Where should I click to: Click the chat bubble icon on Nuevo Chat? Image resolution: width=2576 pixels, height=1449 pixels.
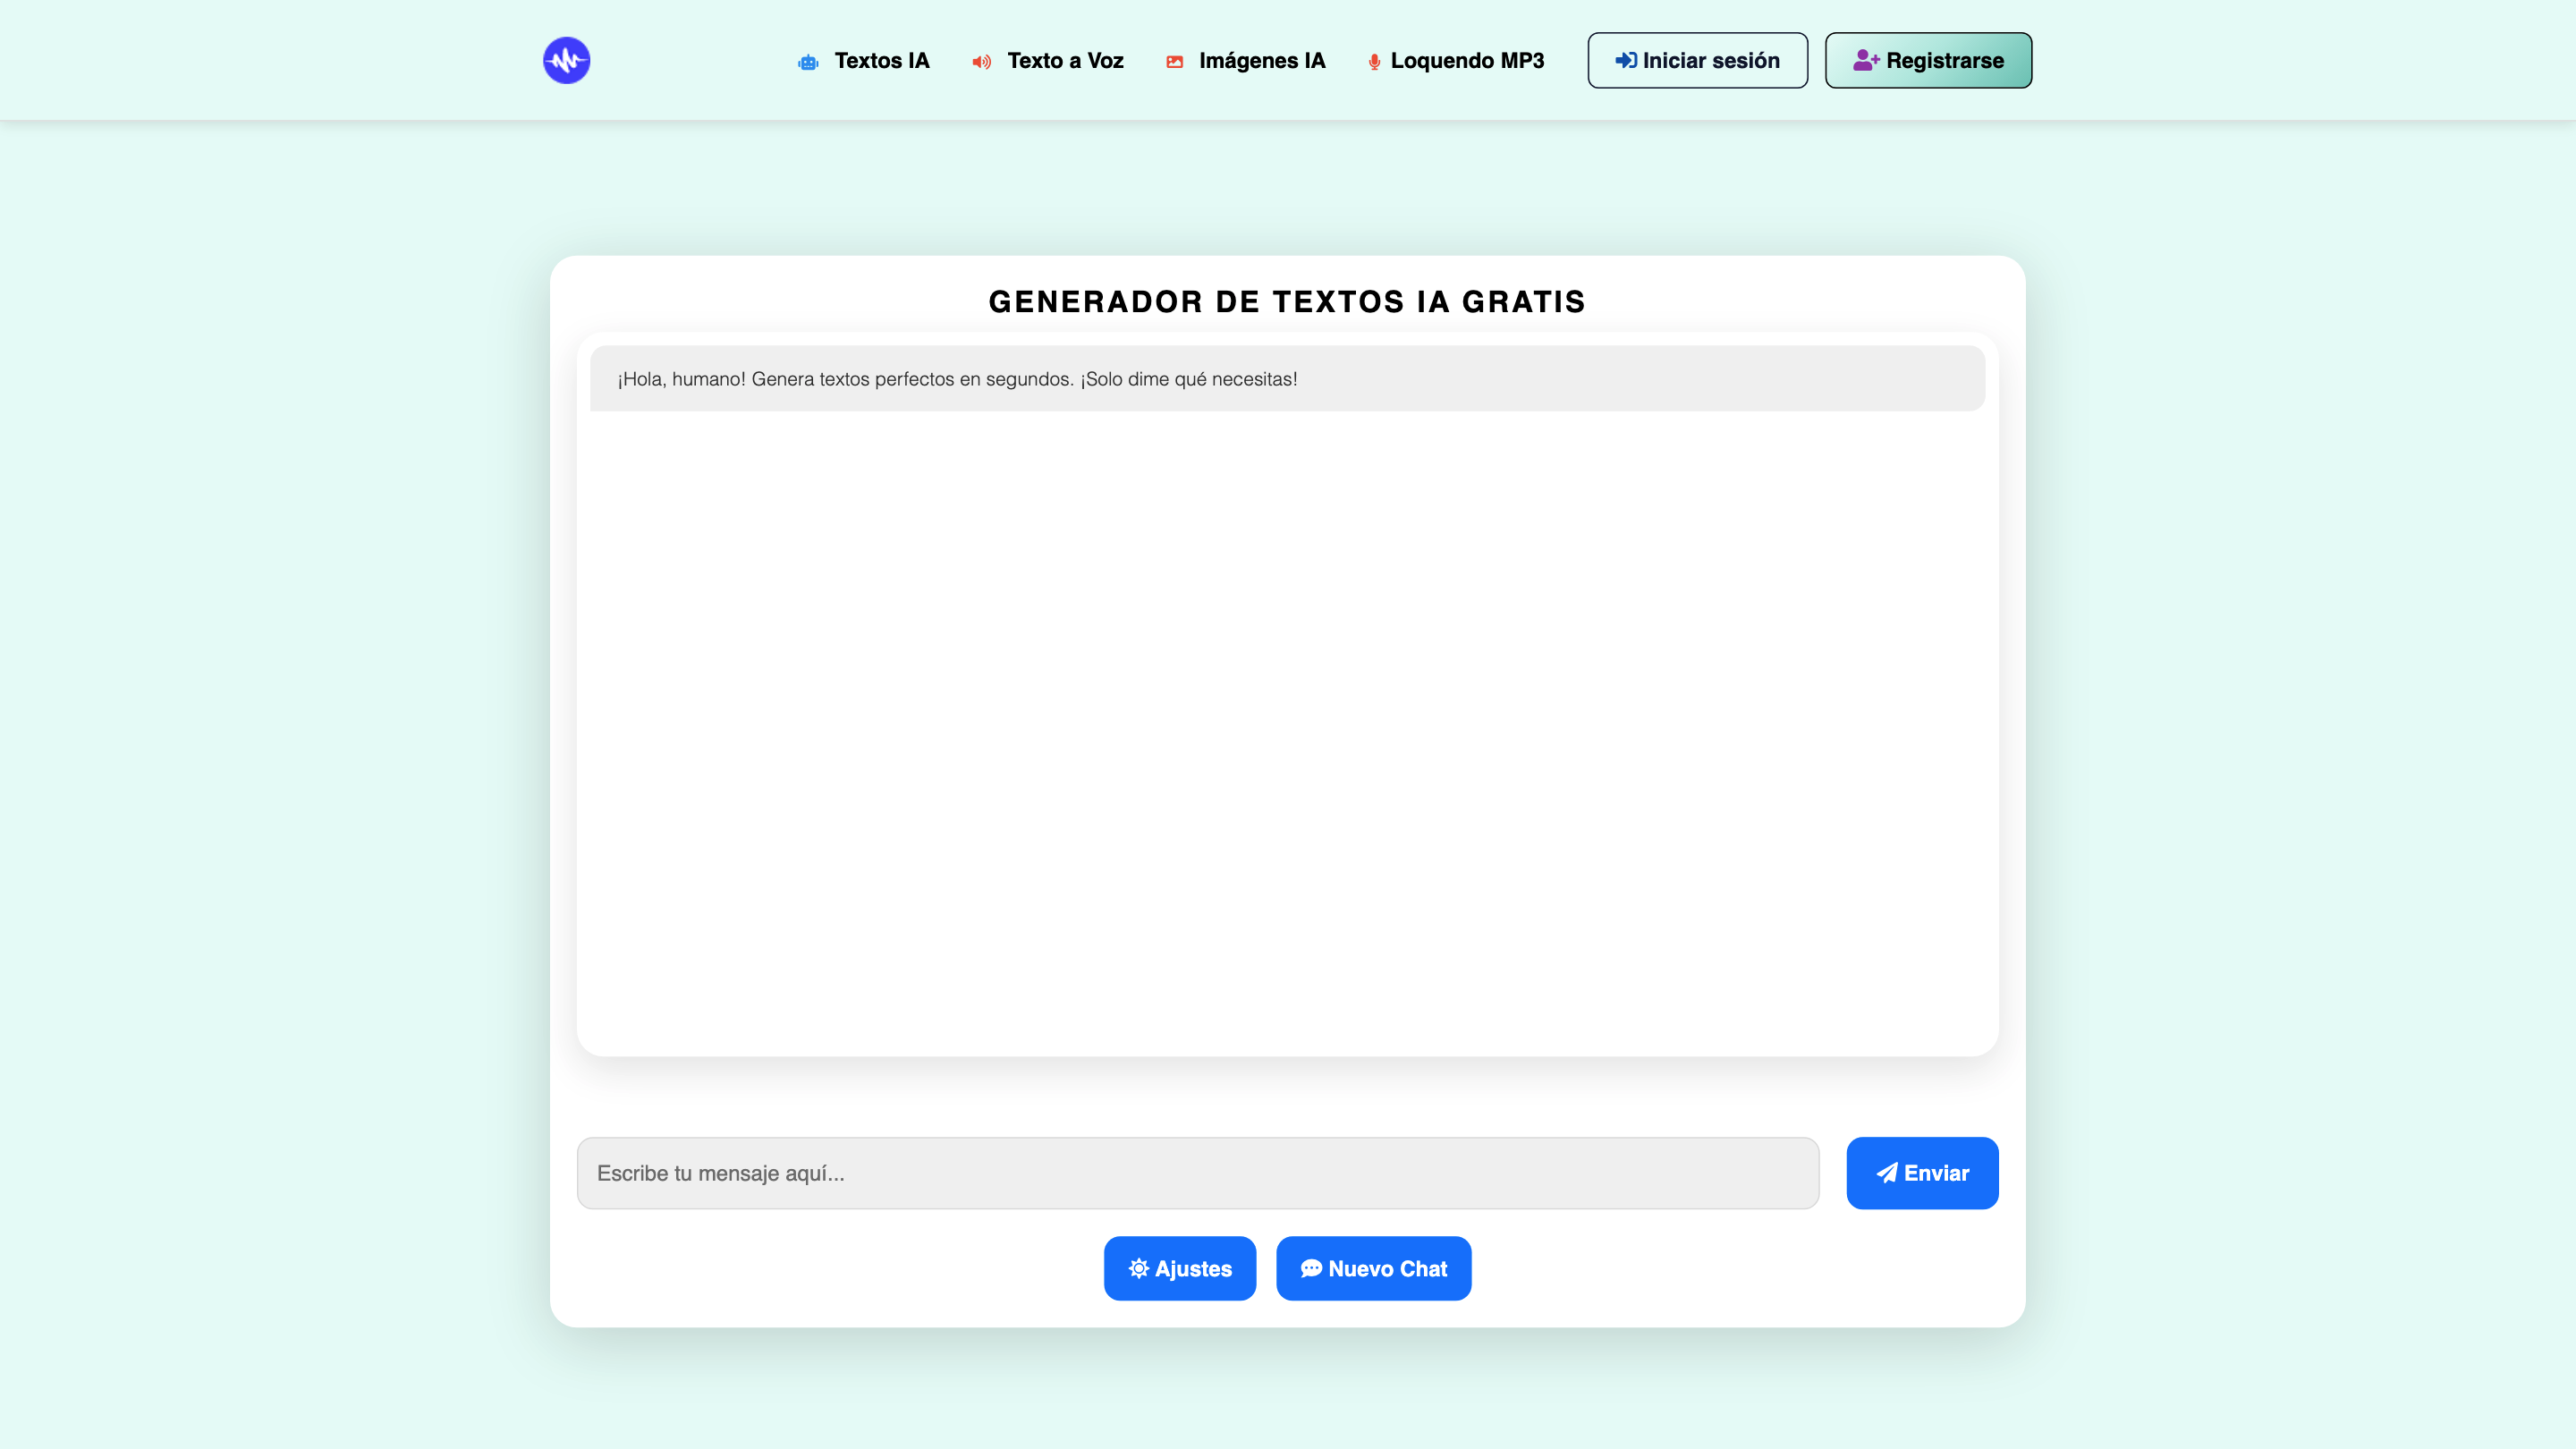pyautogui.click(x=1310, y=1268)
